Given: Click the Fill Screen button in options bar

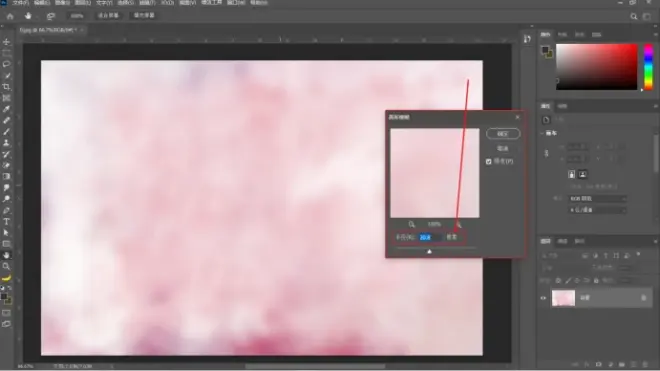Looking at the screenshot, I should click(x=144, y=16).
